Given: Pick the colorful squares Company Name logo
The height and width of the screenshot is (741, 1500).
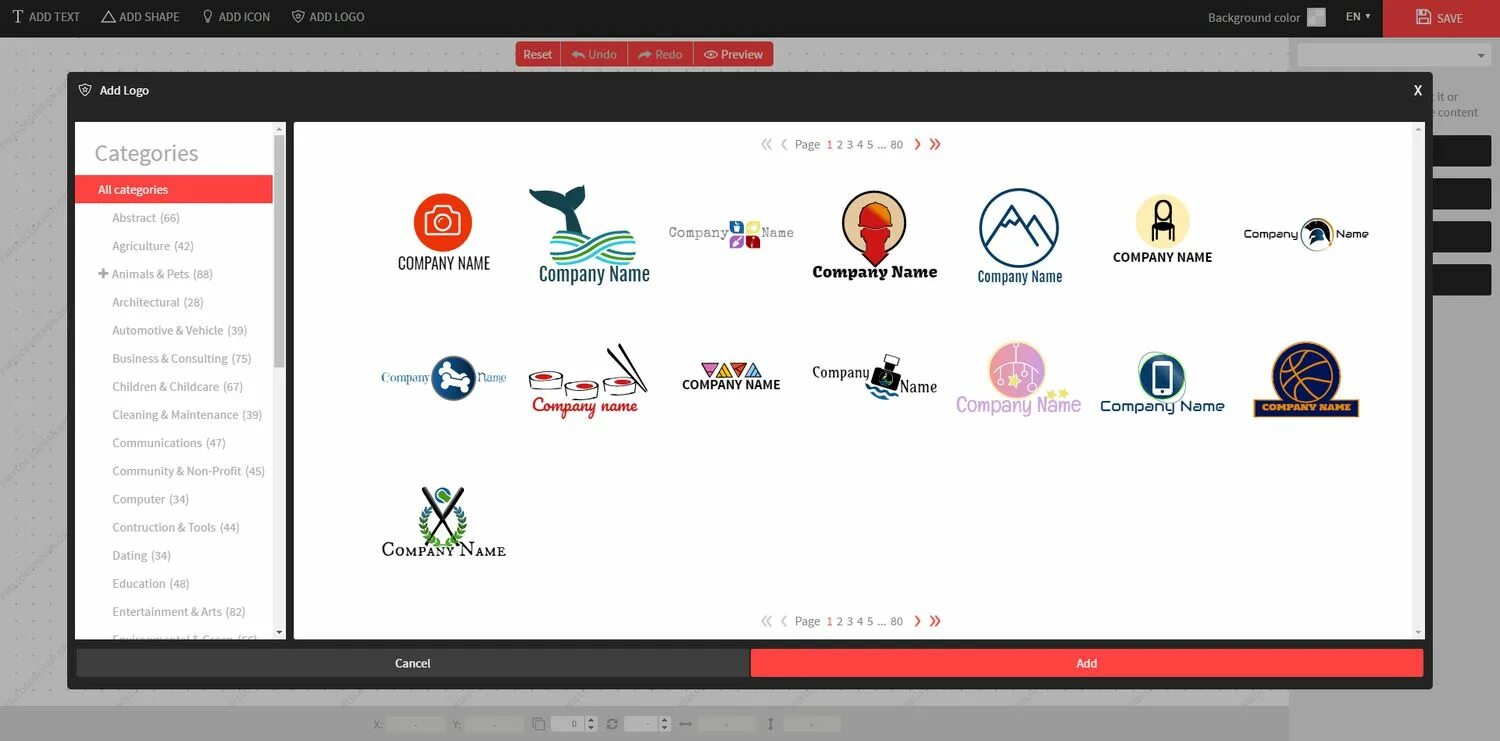Looking at the screenshot, I should (731, 233).
